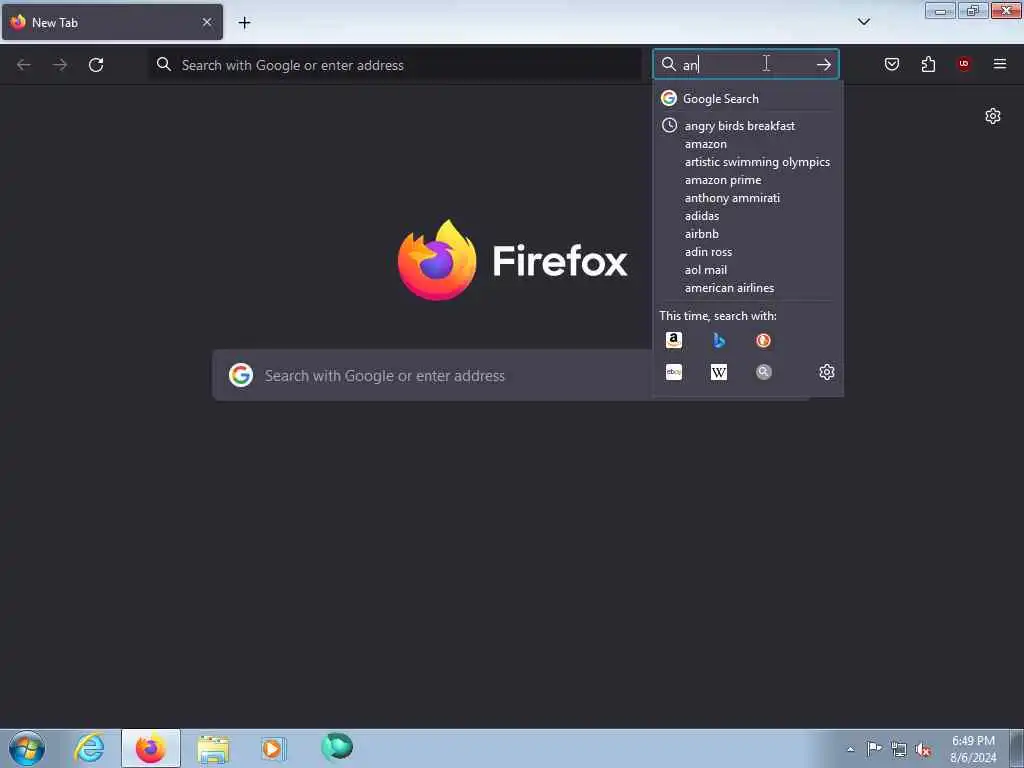Show hidden system tray icons

point(850,749)
